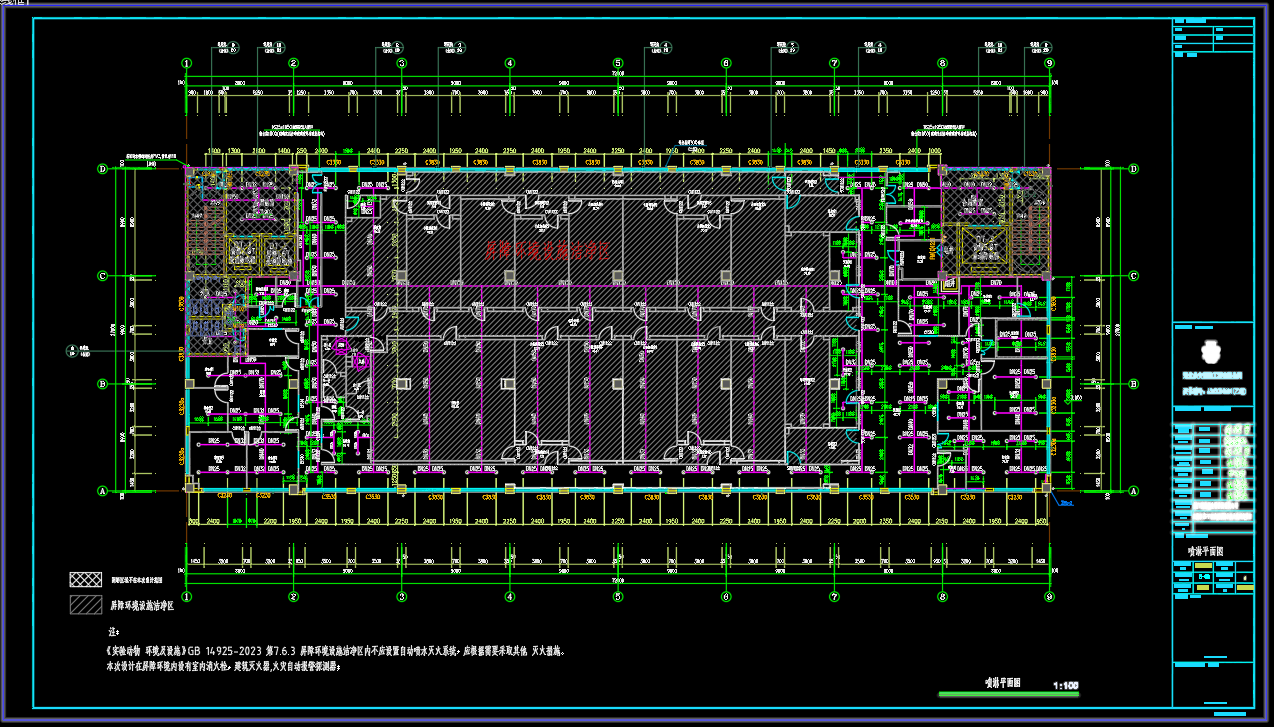Select the diagonal hatch legend swatch

pyautogui.click(x=86, y=605)
